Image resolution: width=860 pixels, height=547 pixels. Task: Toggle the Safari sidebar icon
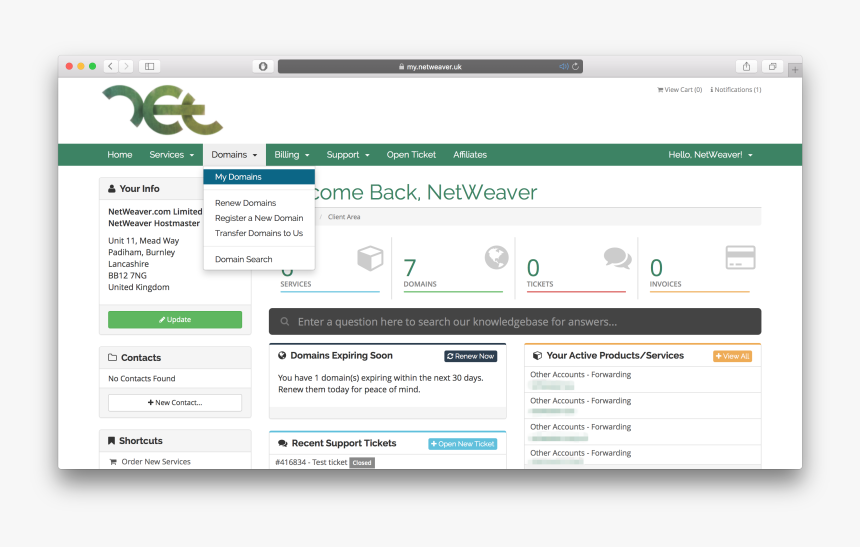(x=149, y=66)
